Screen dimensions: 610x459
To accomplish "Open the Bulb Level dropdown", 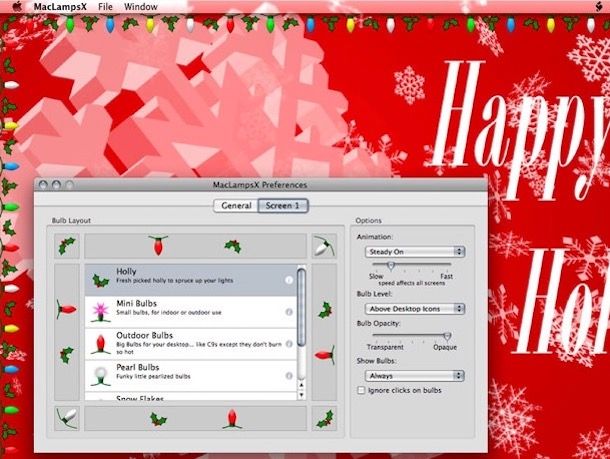I will (415, 309).
